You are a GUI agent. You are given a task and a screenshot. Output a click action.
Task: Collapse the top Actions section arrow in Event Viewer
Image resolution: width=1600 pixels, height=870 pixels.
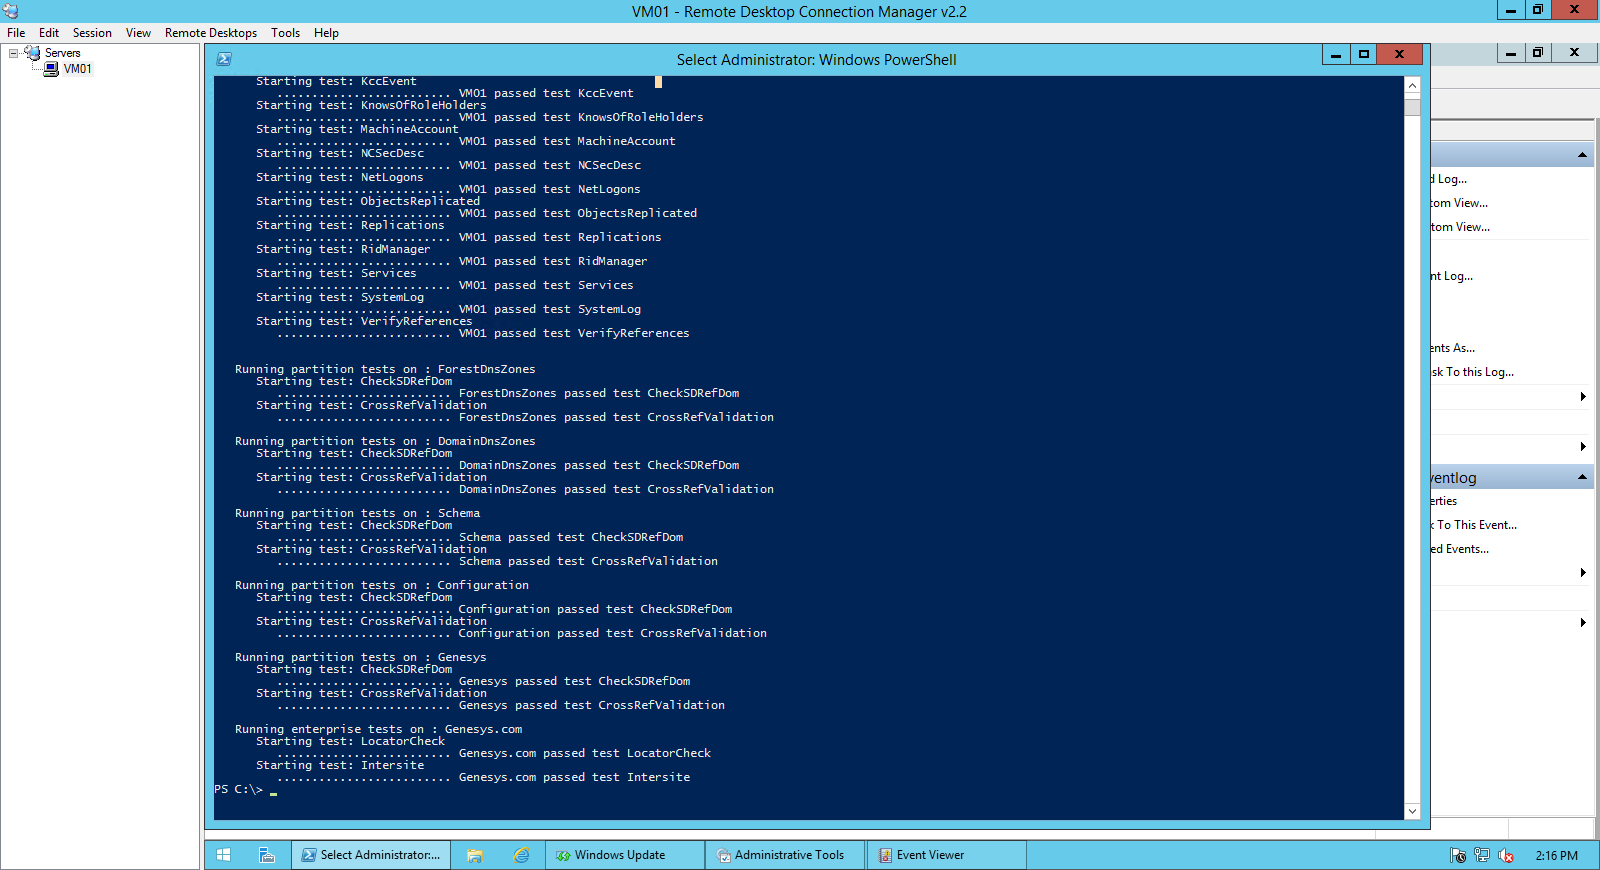click(x=1582, y=155)
